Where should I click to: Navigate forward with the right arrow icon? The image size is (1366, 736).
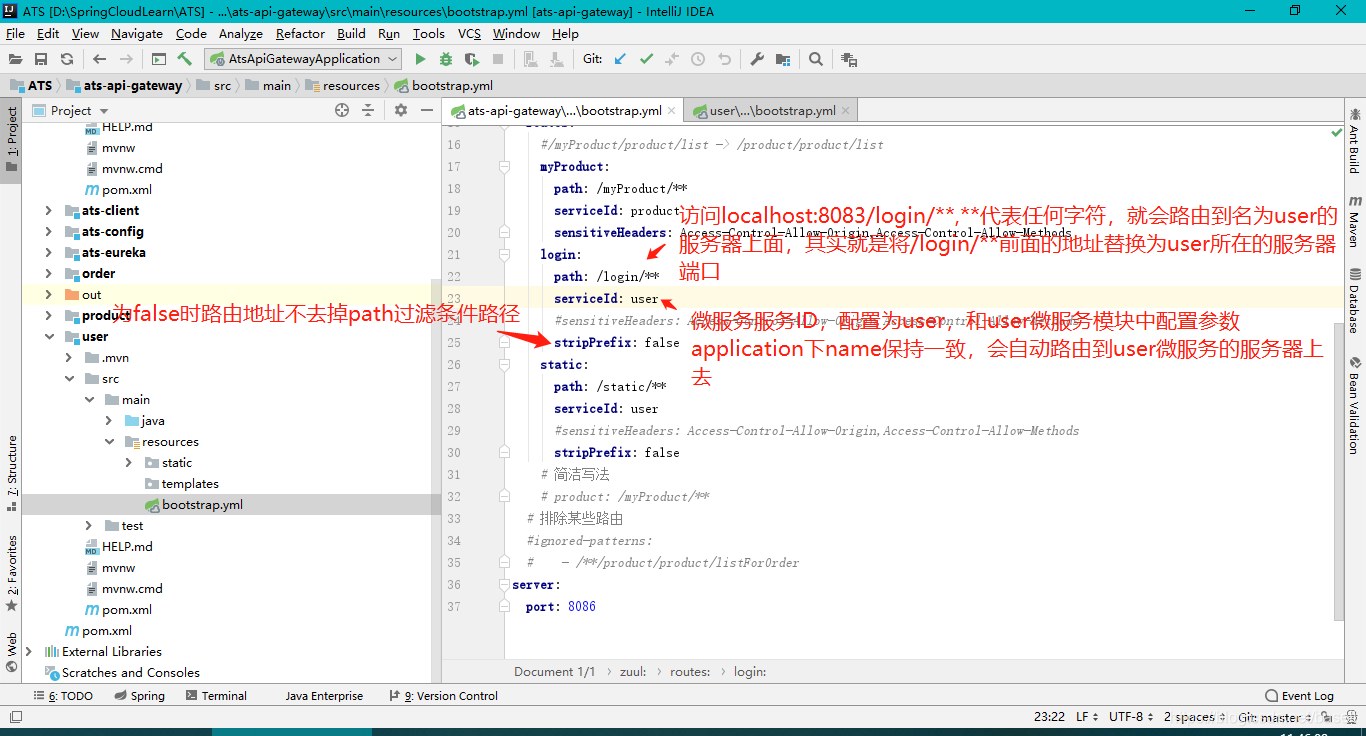pos(126,59)
